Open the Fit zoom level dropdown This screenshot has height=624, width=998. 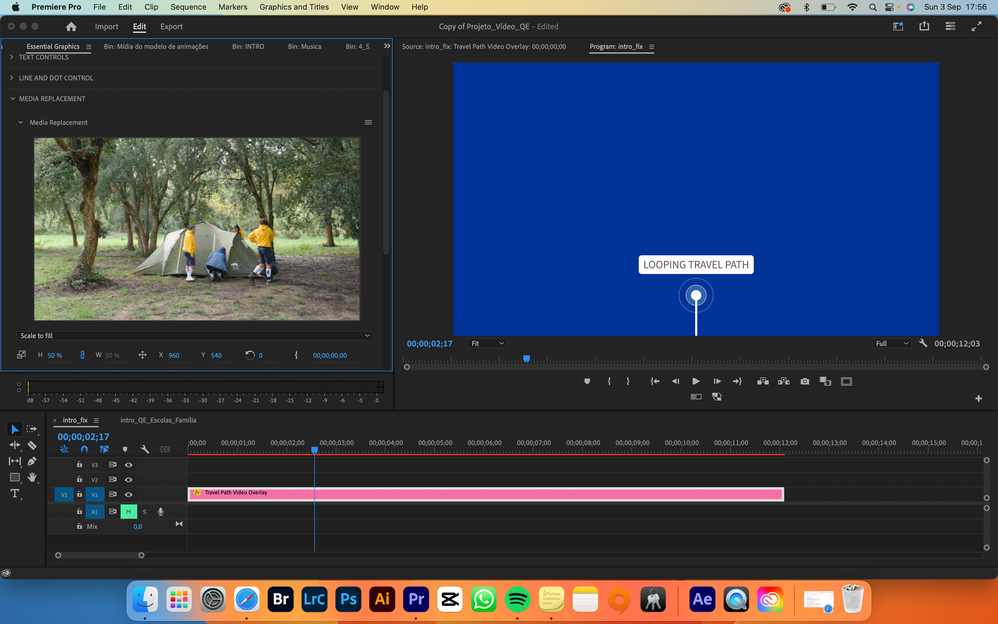point(487,344)
